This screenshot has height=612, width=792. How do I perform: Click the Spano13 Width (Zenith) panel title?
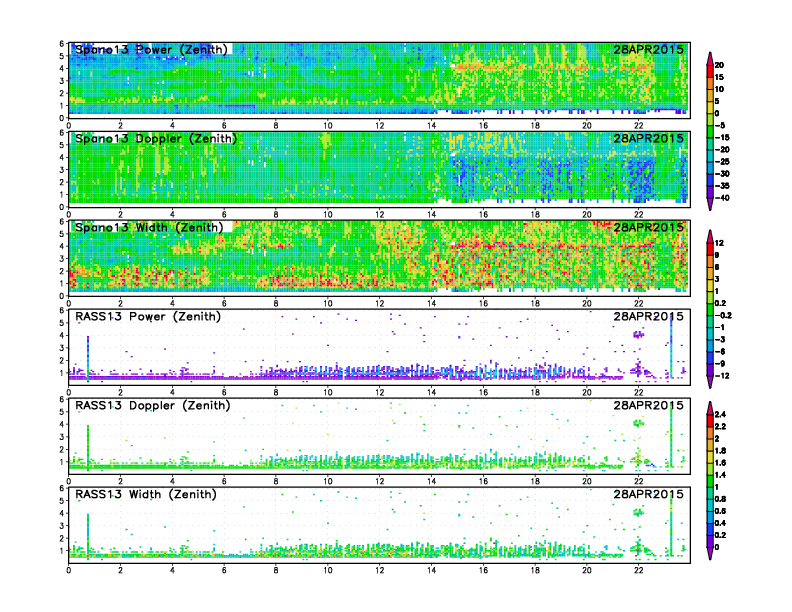pos(150,228)
